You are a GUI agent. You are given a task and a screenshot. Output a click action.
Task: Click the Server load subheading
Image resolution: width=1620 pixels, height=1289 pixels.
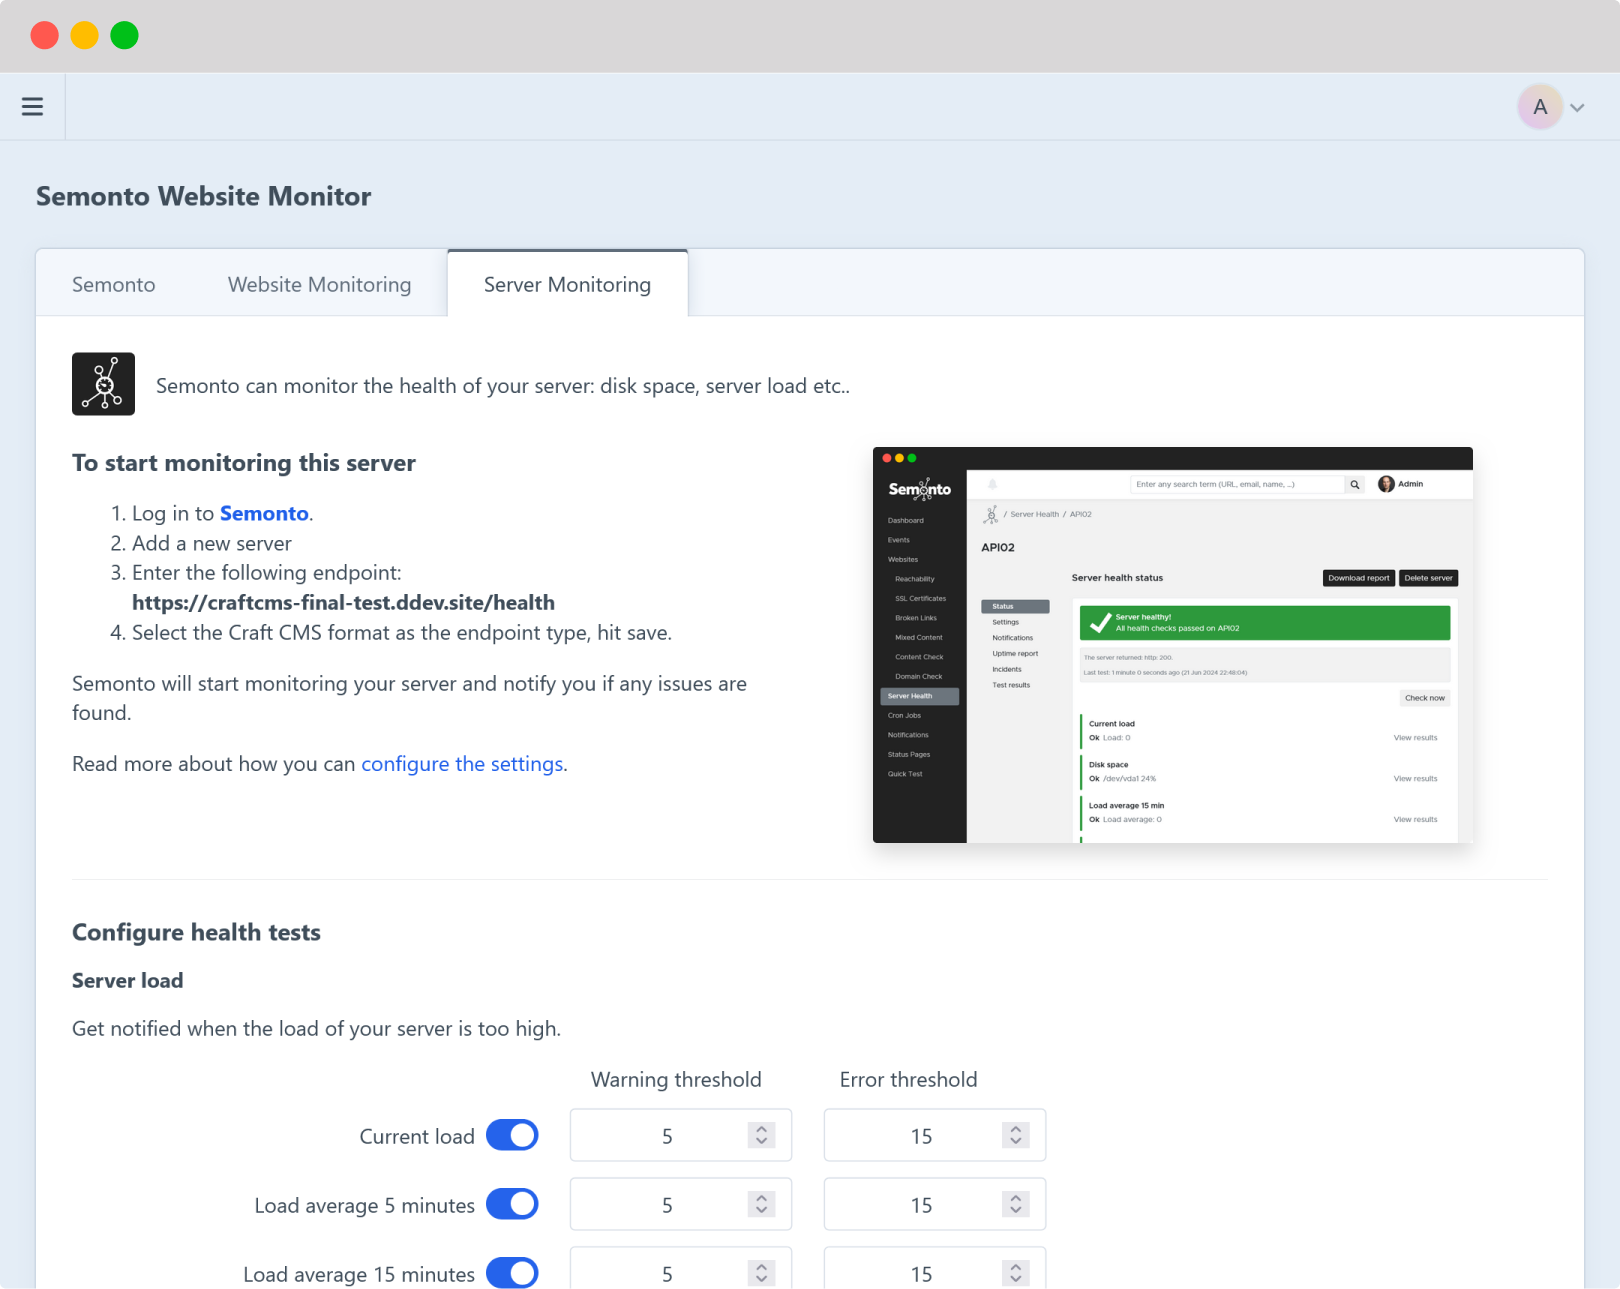(x=128, y=981)
